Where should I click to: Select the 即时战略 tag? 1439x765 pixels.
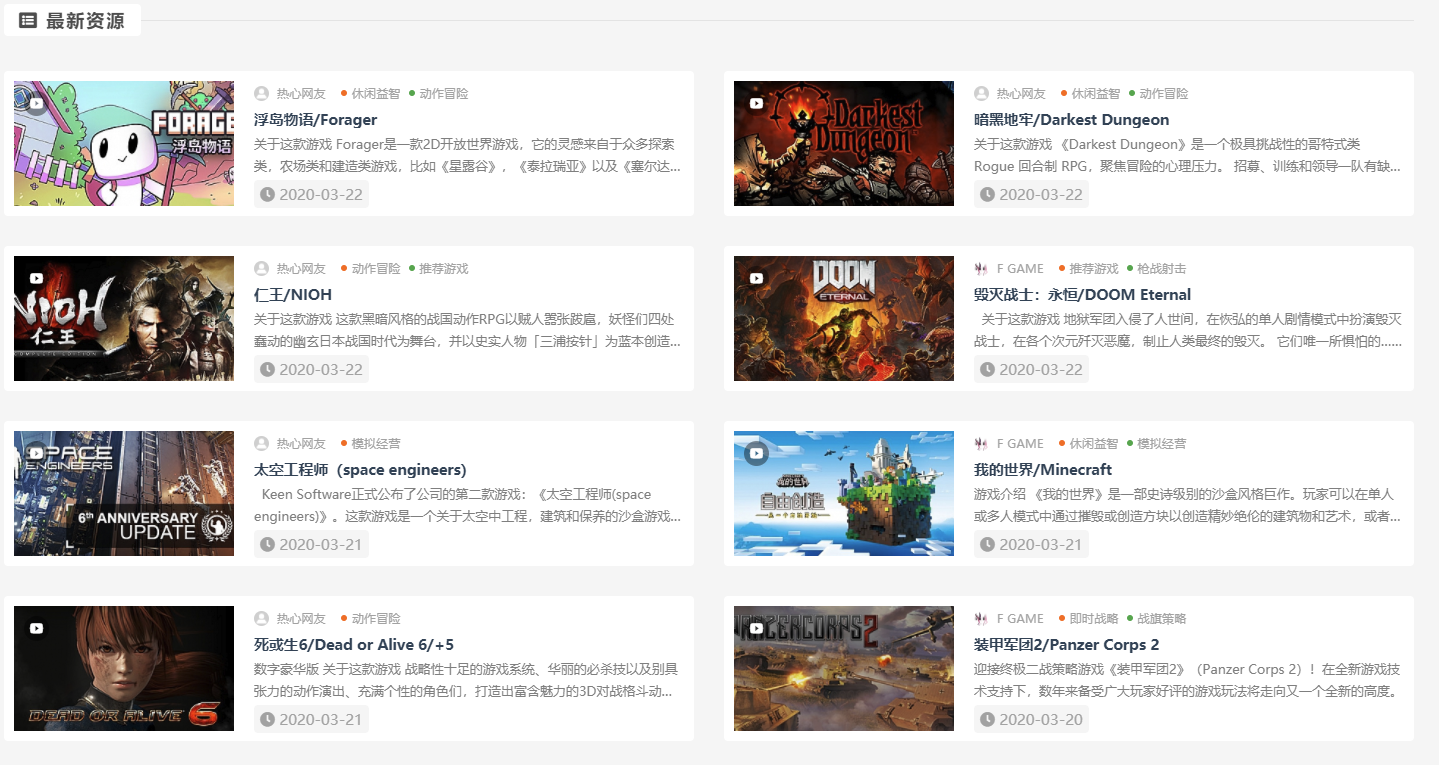point(1094,619)
